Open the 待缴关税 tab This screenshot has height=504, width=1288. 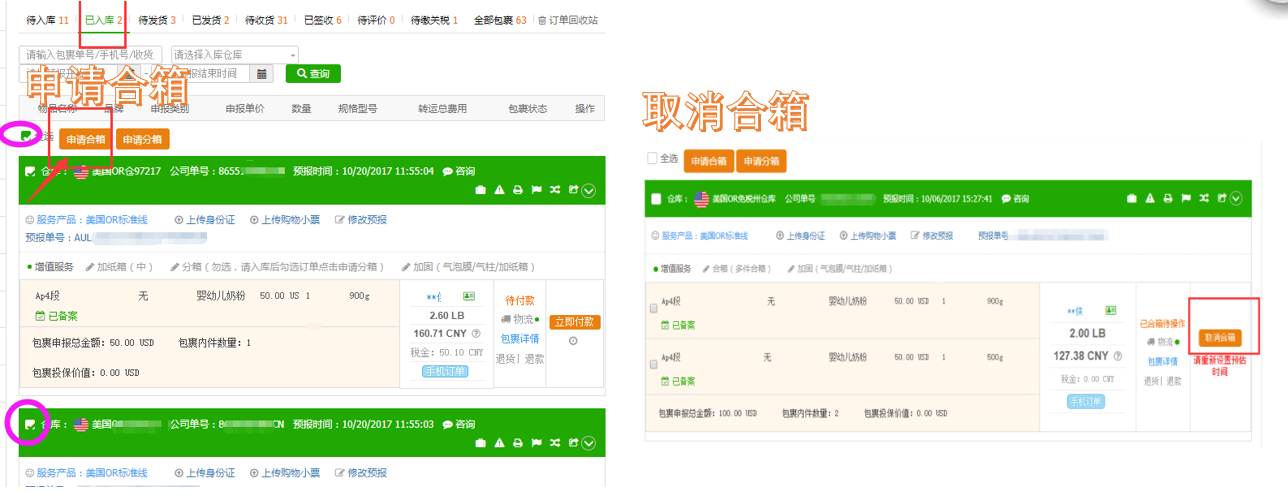(435, 20)
